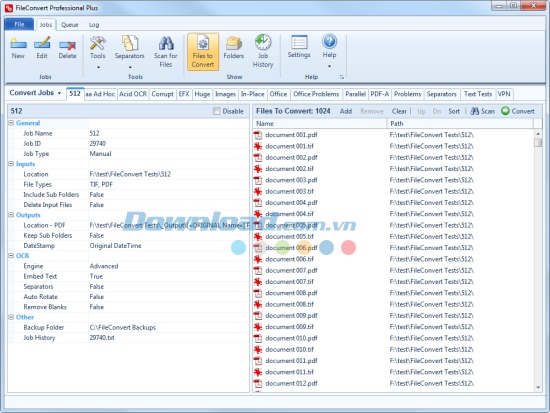Select the Corrupt job tab
The width and height of the screenshot is (550, 413).
[x=162, y=94]
